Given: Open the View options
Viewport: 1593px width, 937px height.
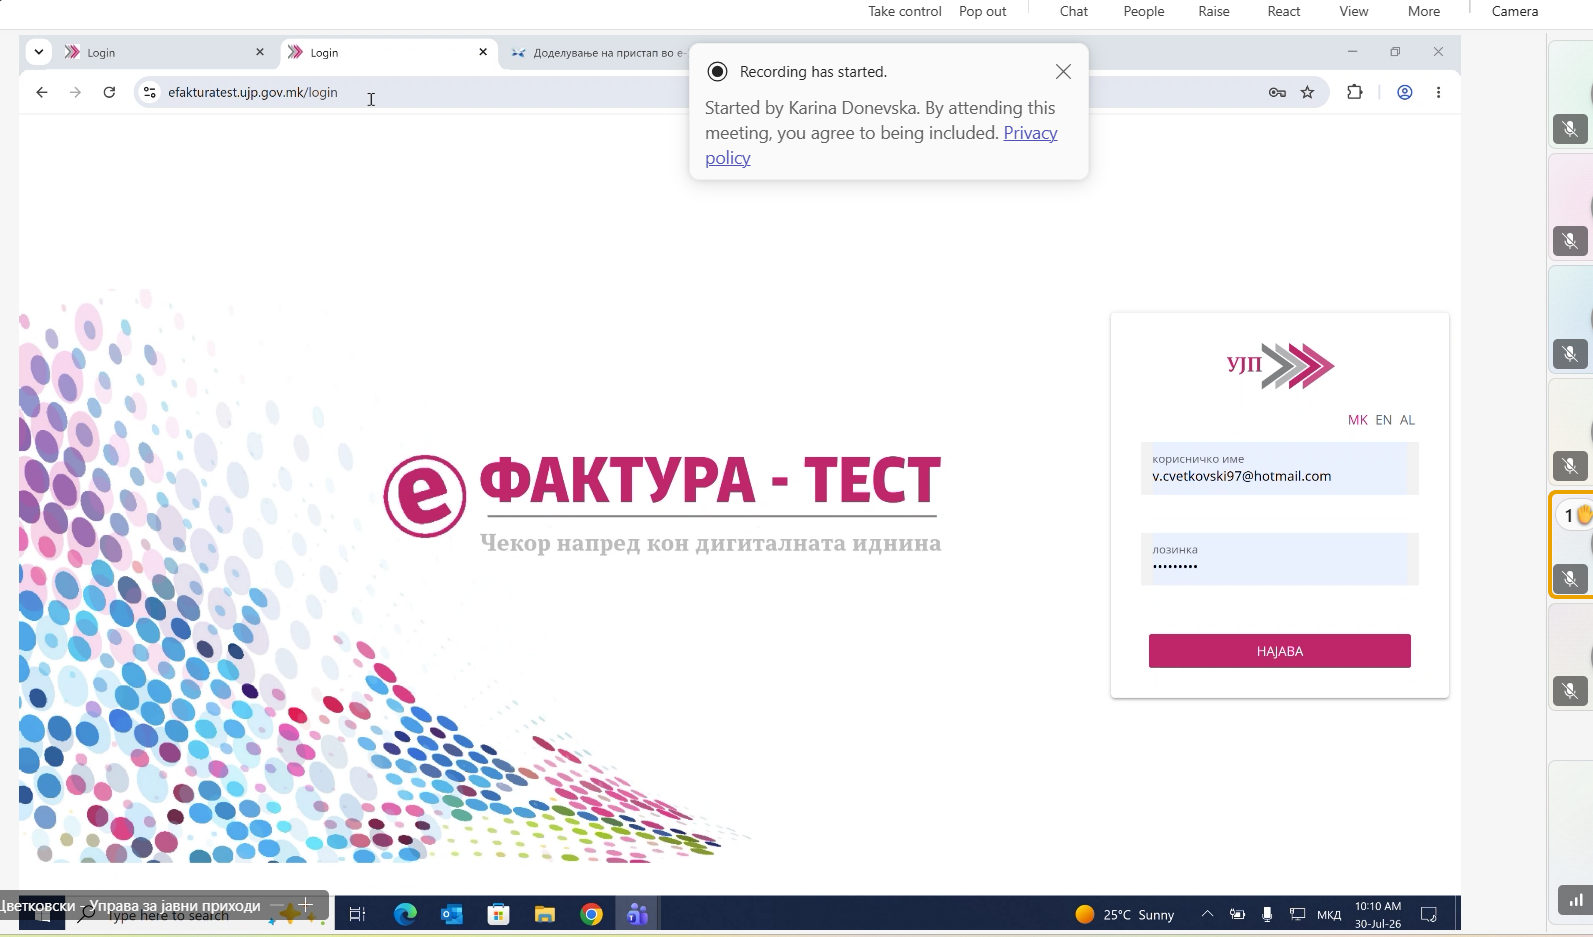Looking at the screenshot, I should point(1353,11).
